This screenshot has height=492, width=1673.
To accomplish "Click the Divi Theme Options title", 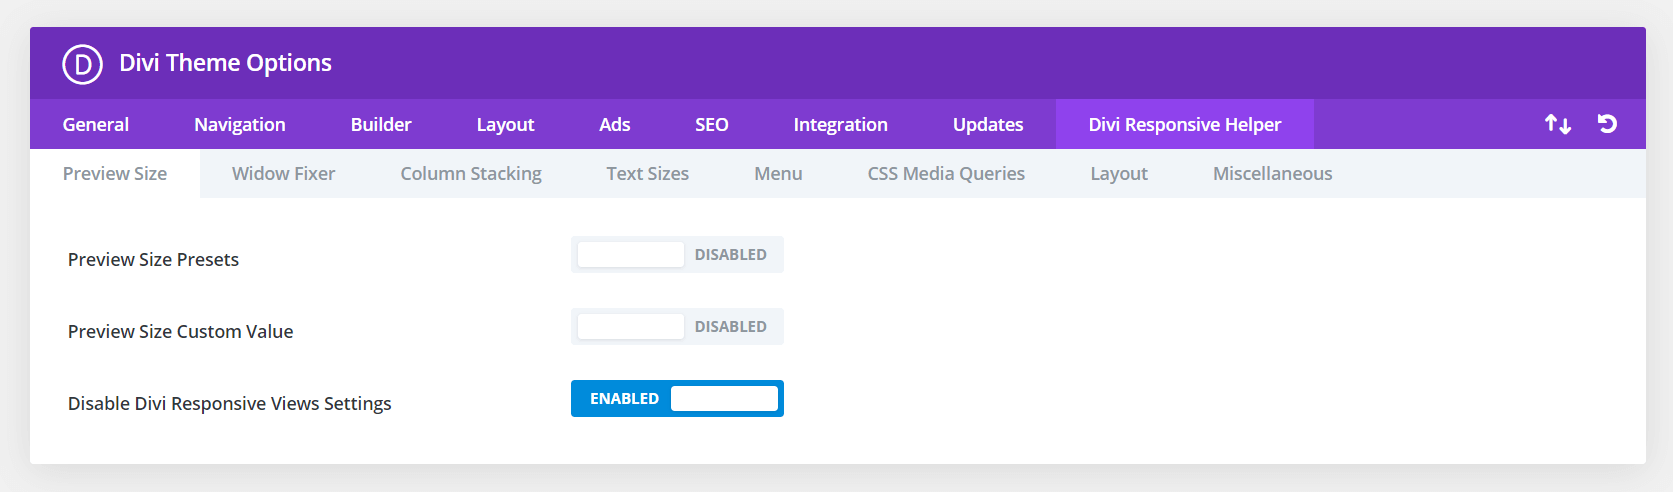I will pos(226,63).
